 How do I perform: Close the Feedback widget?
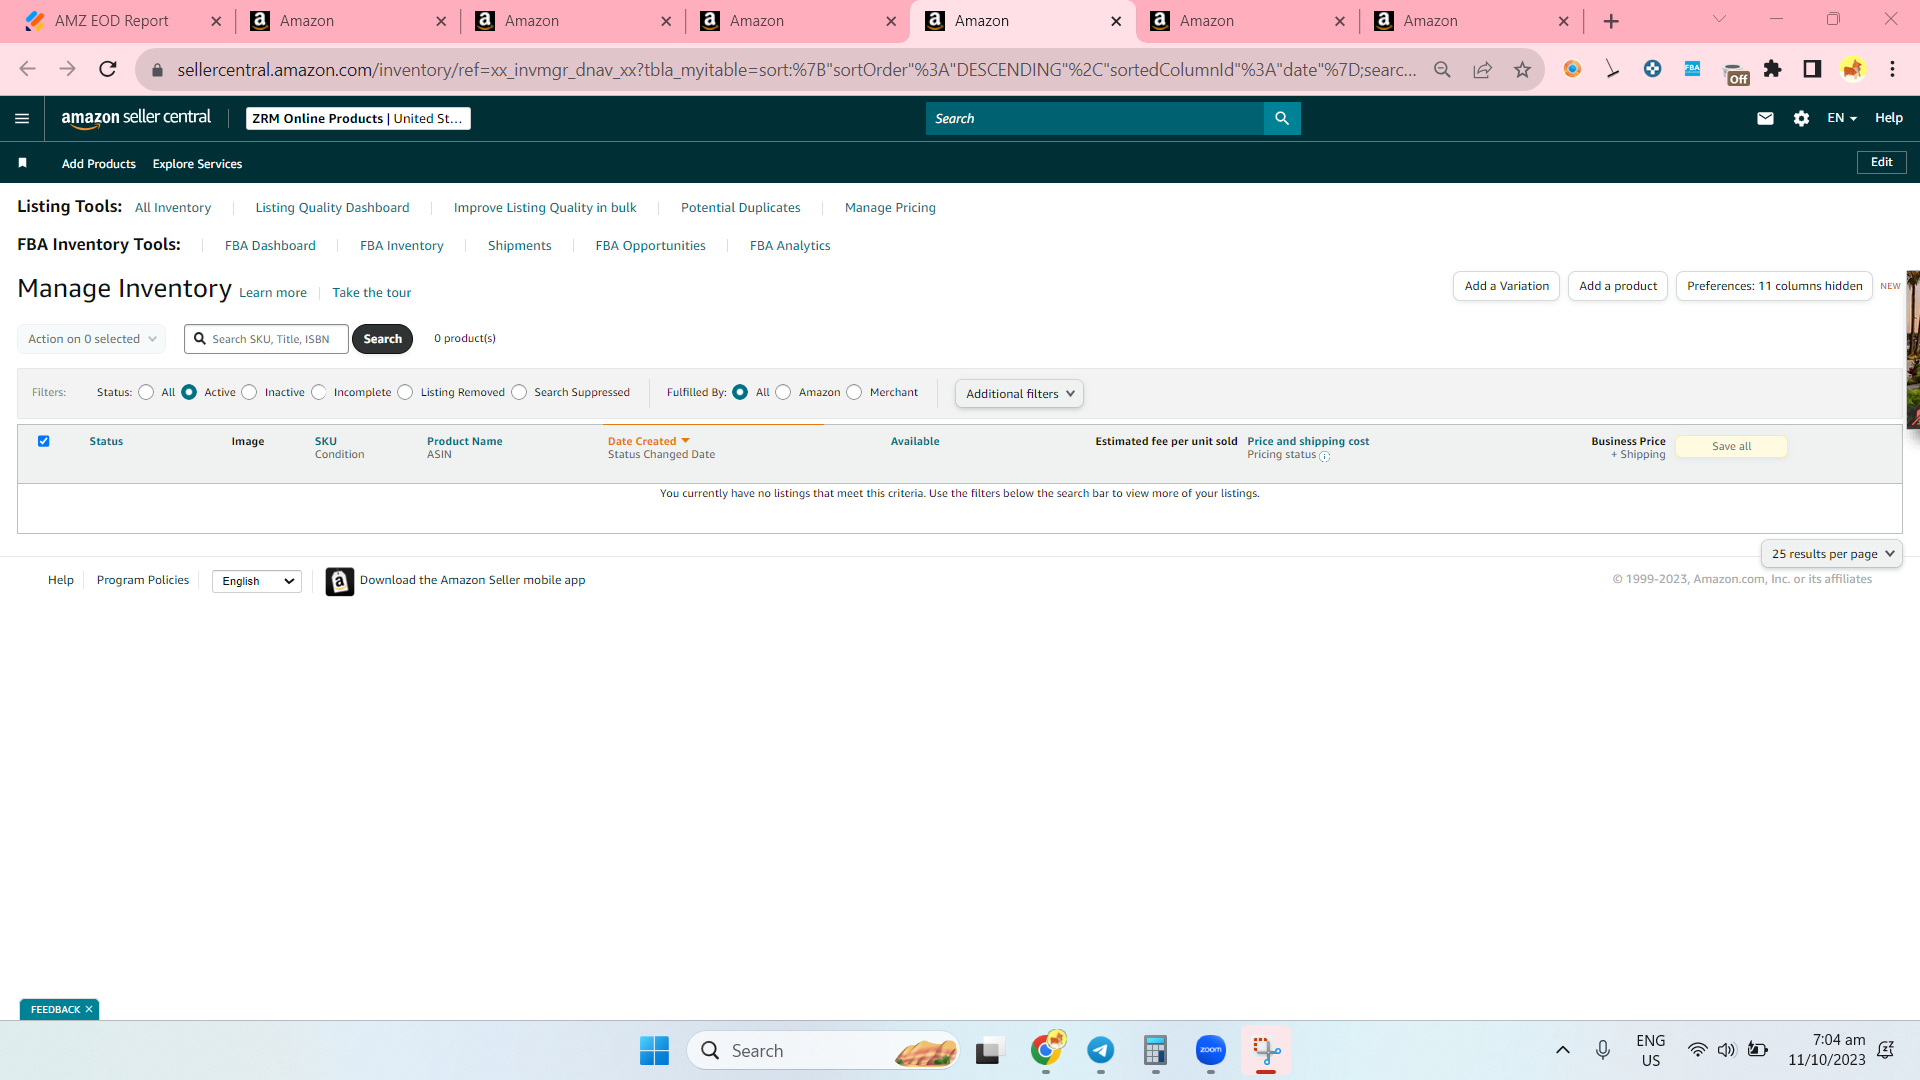coord(89,1009)
